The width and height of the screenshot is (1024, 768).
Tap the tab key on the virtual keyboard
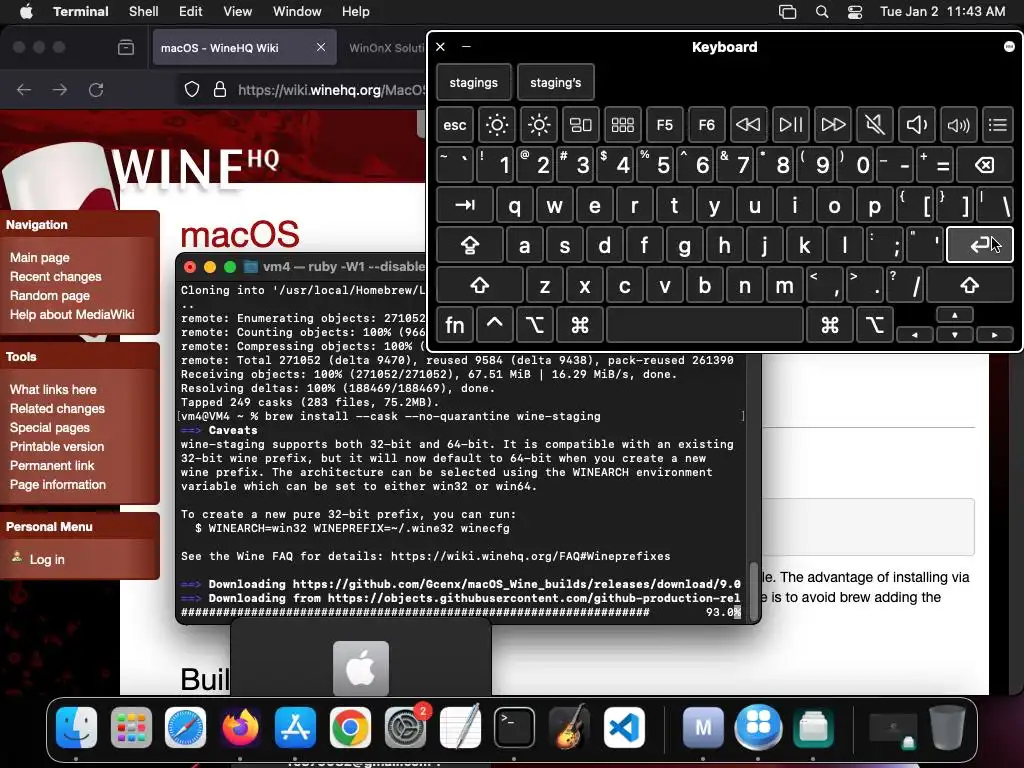pyautogui.click(x=464, y=205)
